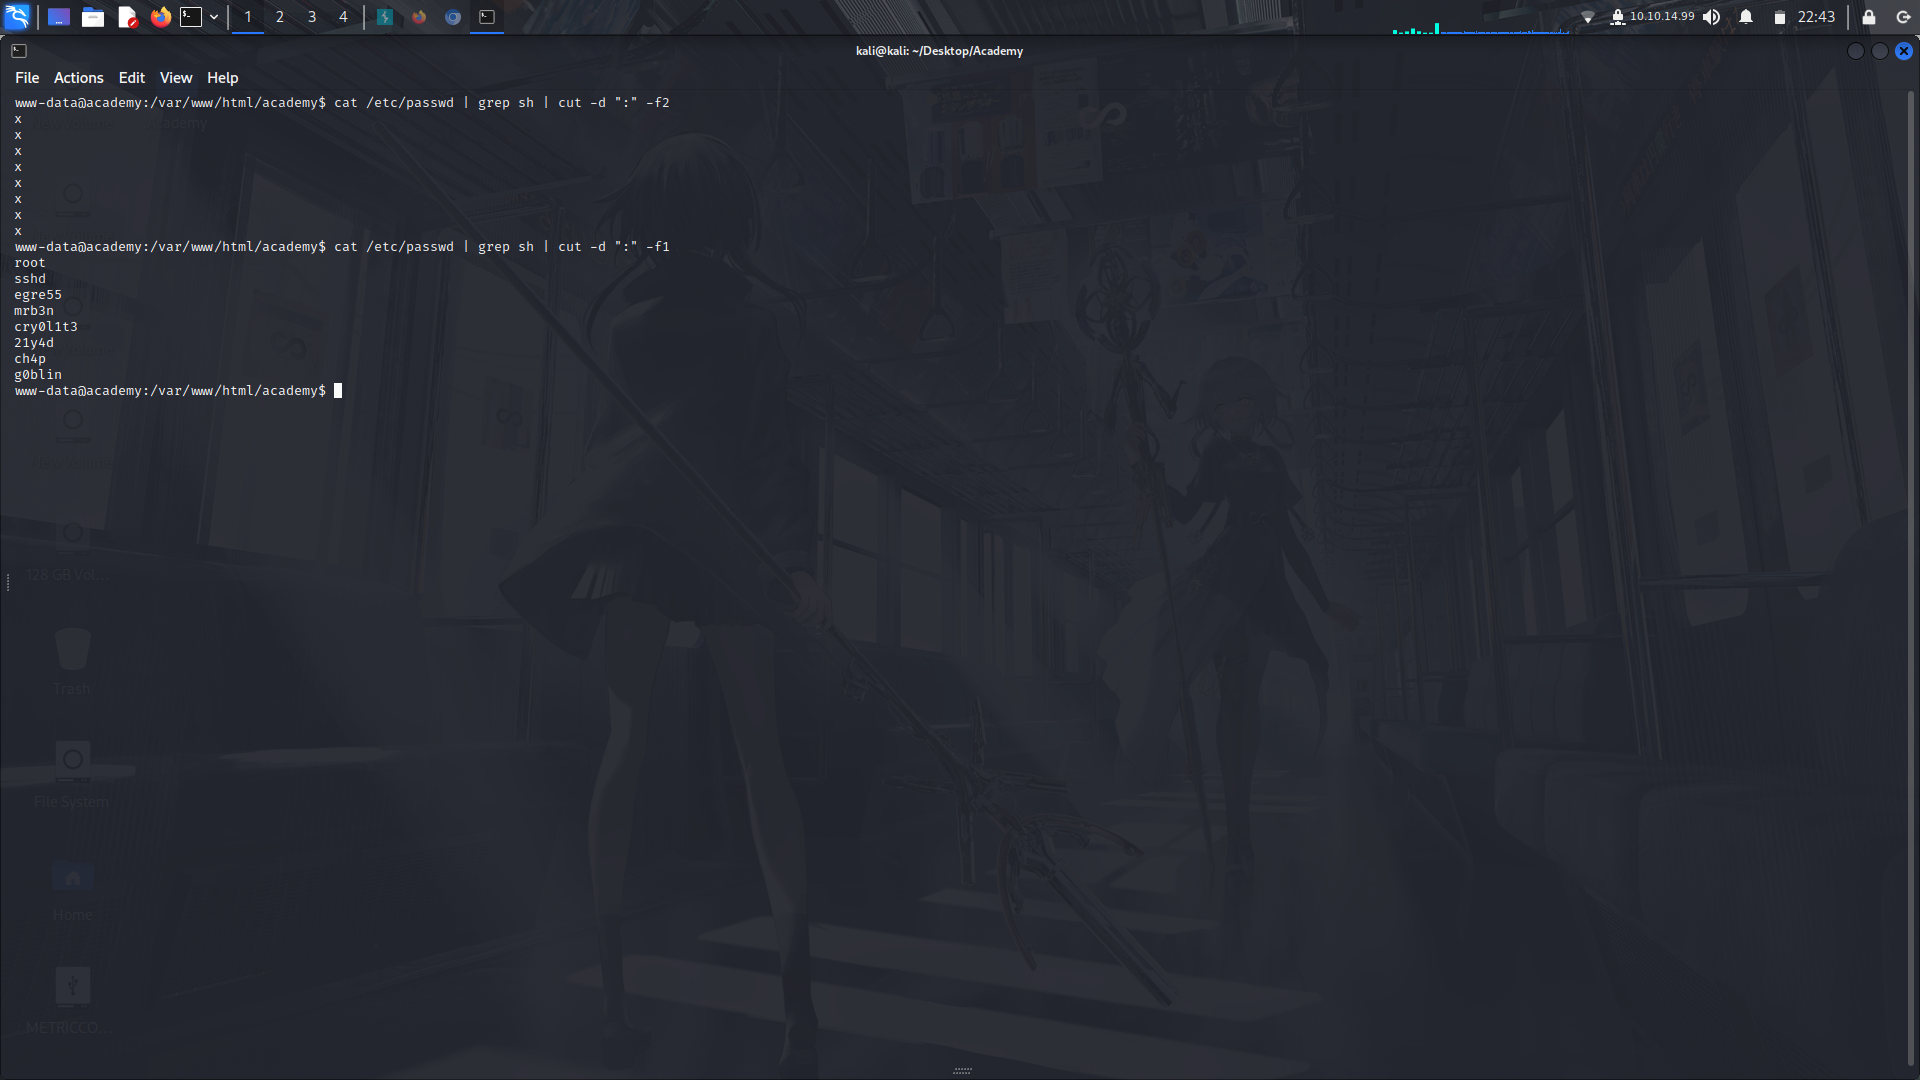Mute the system volume speaker icon
Viewport: 1920px width, 1080px height.
pyautogui.click(x=1711, y=17)
